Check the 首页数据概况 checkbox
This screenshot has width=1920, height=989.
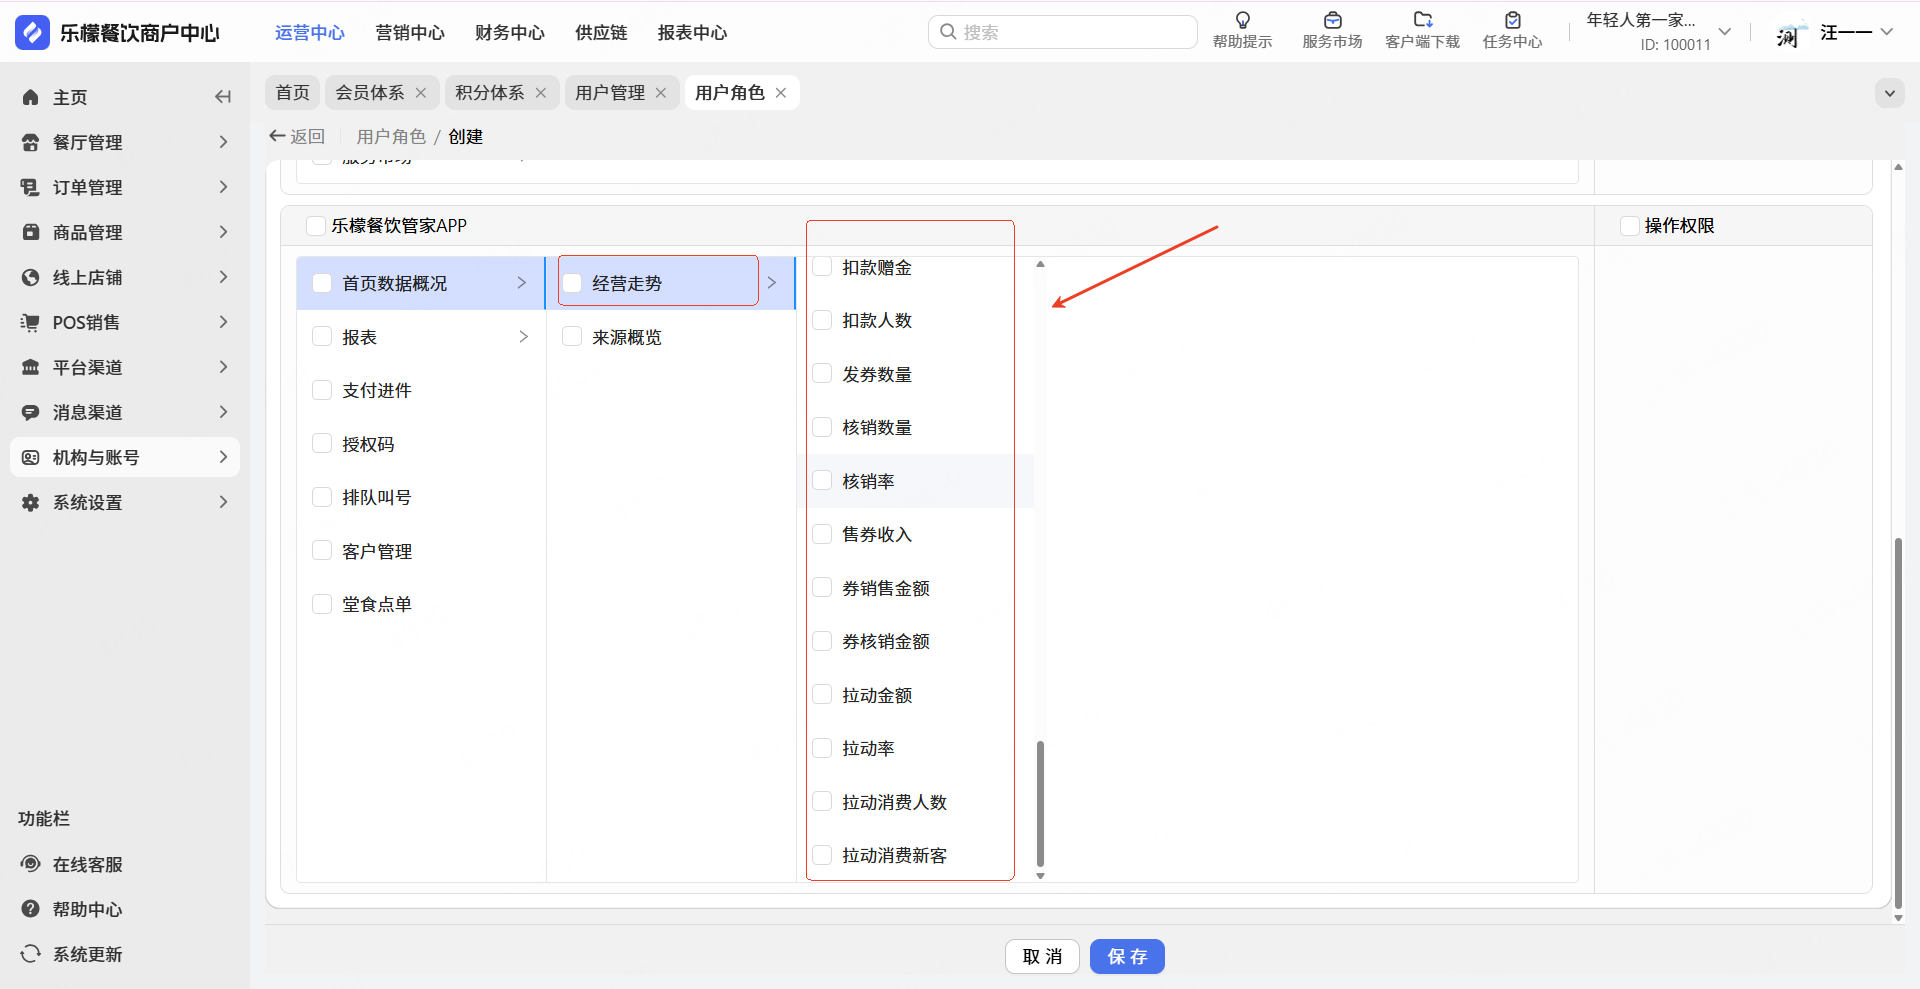pyautogui.click(x=322, y=283)
